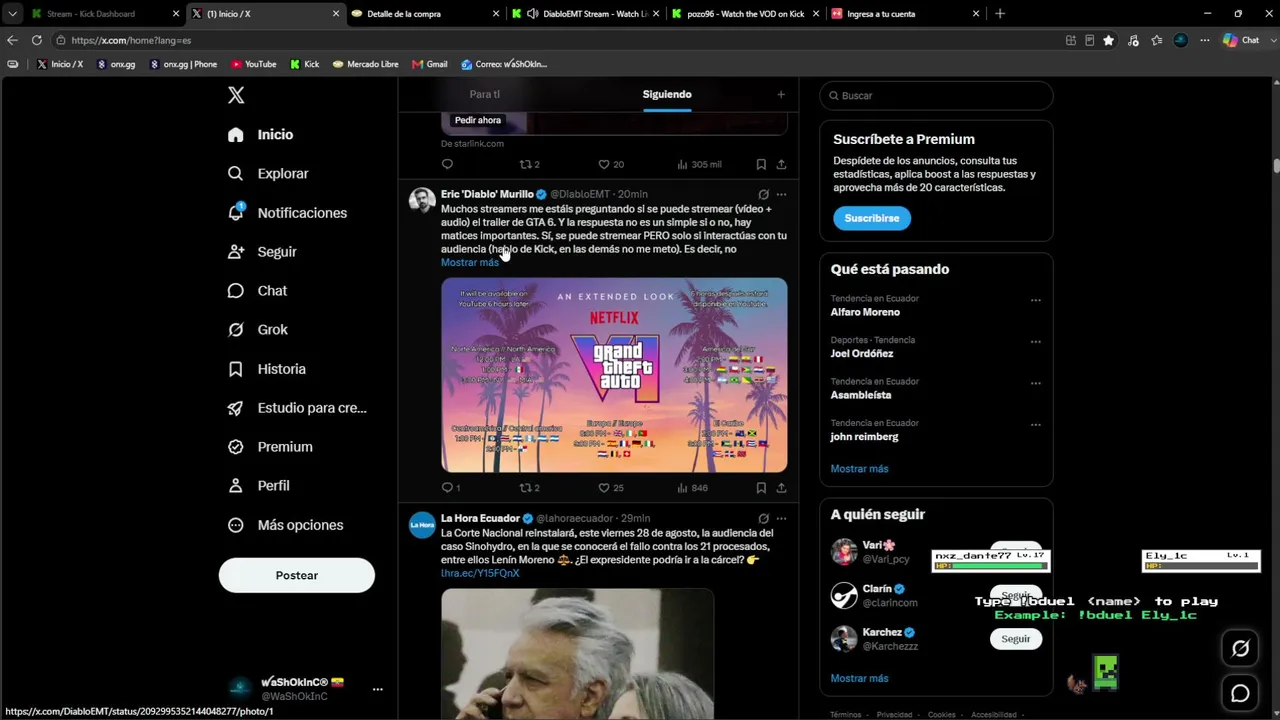1280x720 pixels.
Task: Ask Grok about La Hora Ecuador's post
Action: pos(763,518)
